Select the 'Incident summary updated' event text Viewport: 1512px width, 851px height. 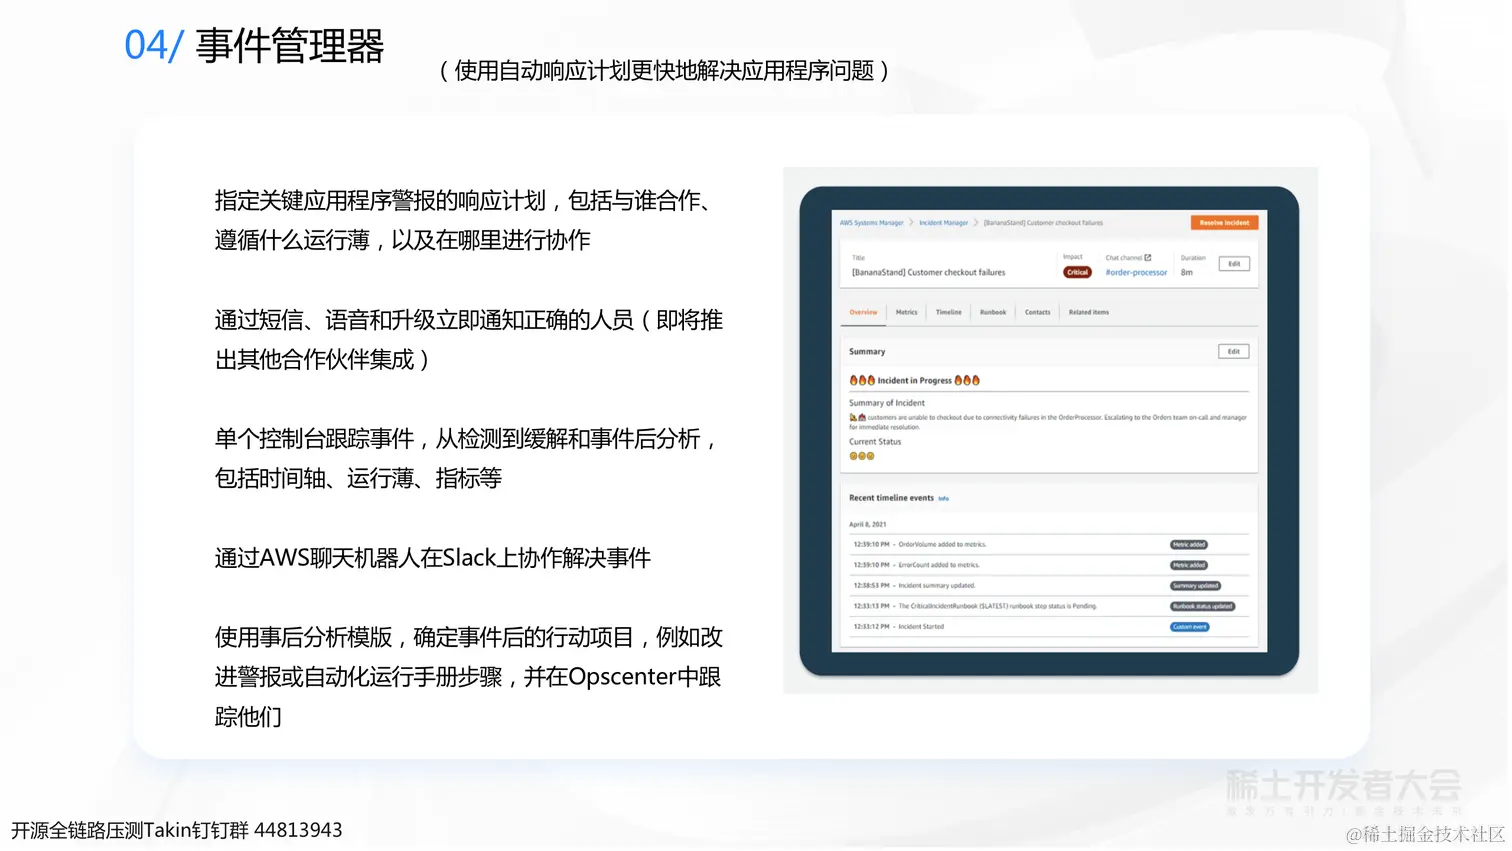click(x=936, y=586)
